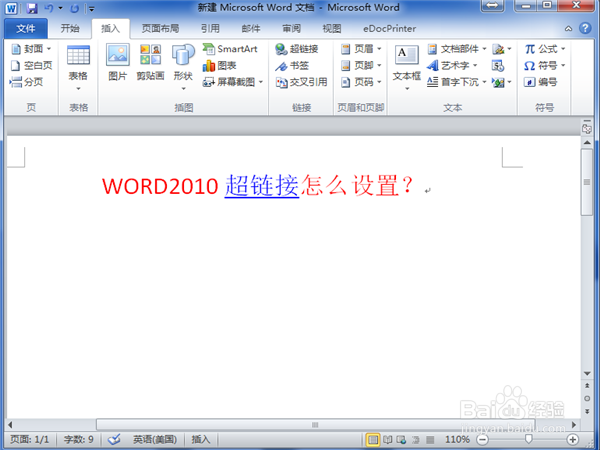Expand the 页眉 dropdown arrow
Viewport: 600px width, 450px height.
click(379, 49)
